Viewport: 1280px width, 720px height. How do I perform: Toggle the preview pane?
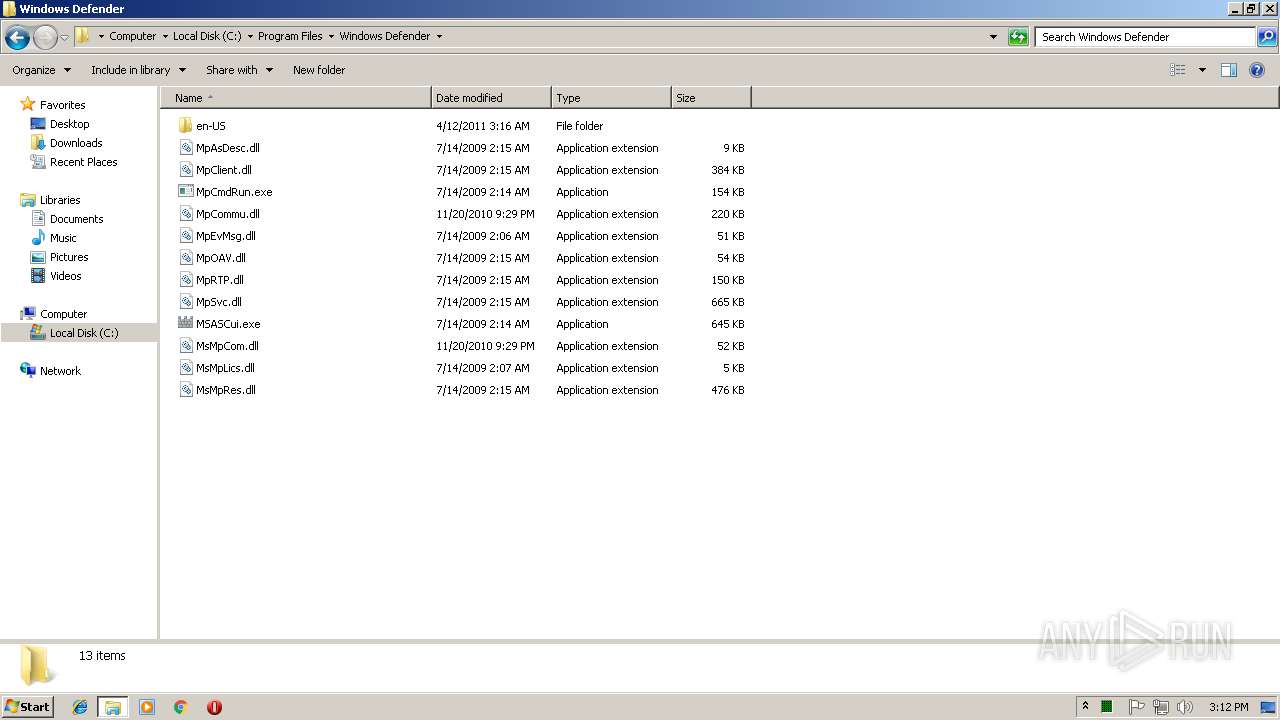[x=1229, y=70]
